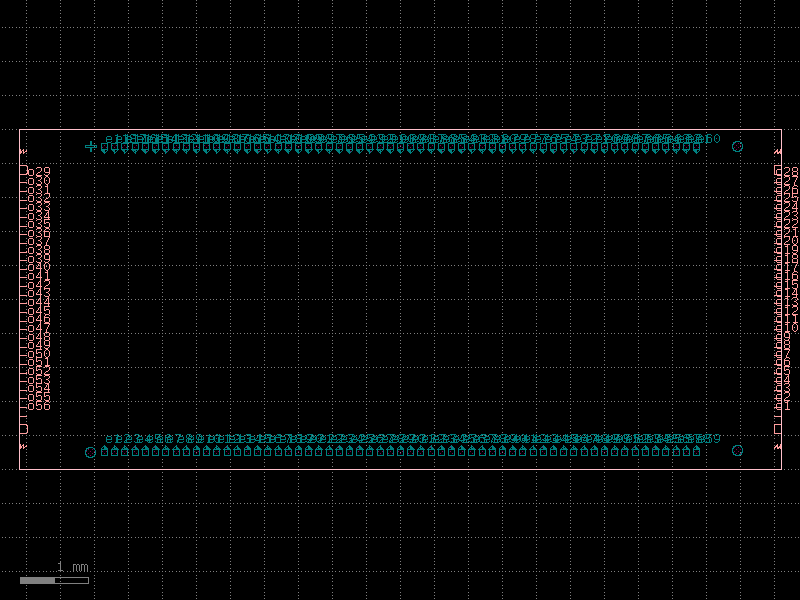Image resolution: width=800 pixels, height=600 pixels.
Task: Select the rightmost pad in the bottom row
Action: 697,451
